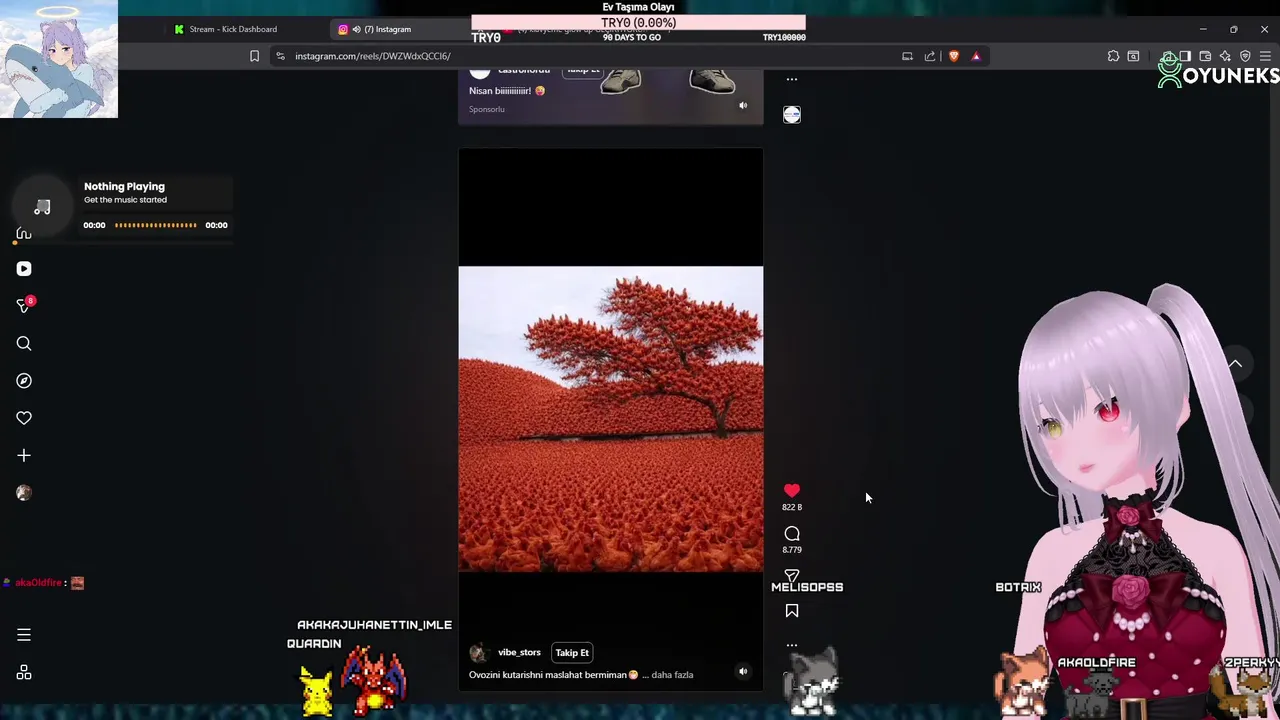Share the reel with the send icon
The height and width of the screenshot is (720, 1280).
792,575
